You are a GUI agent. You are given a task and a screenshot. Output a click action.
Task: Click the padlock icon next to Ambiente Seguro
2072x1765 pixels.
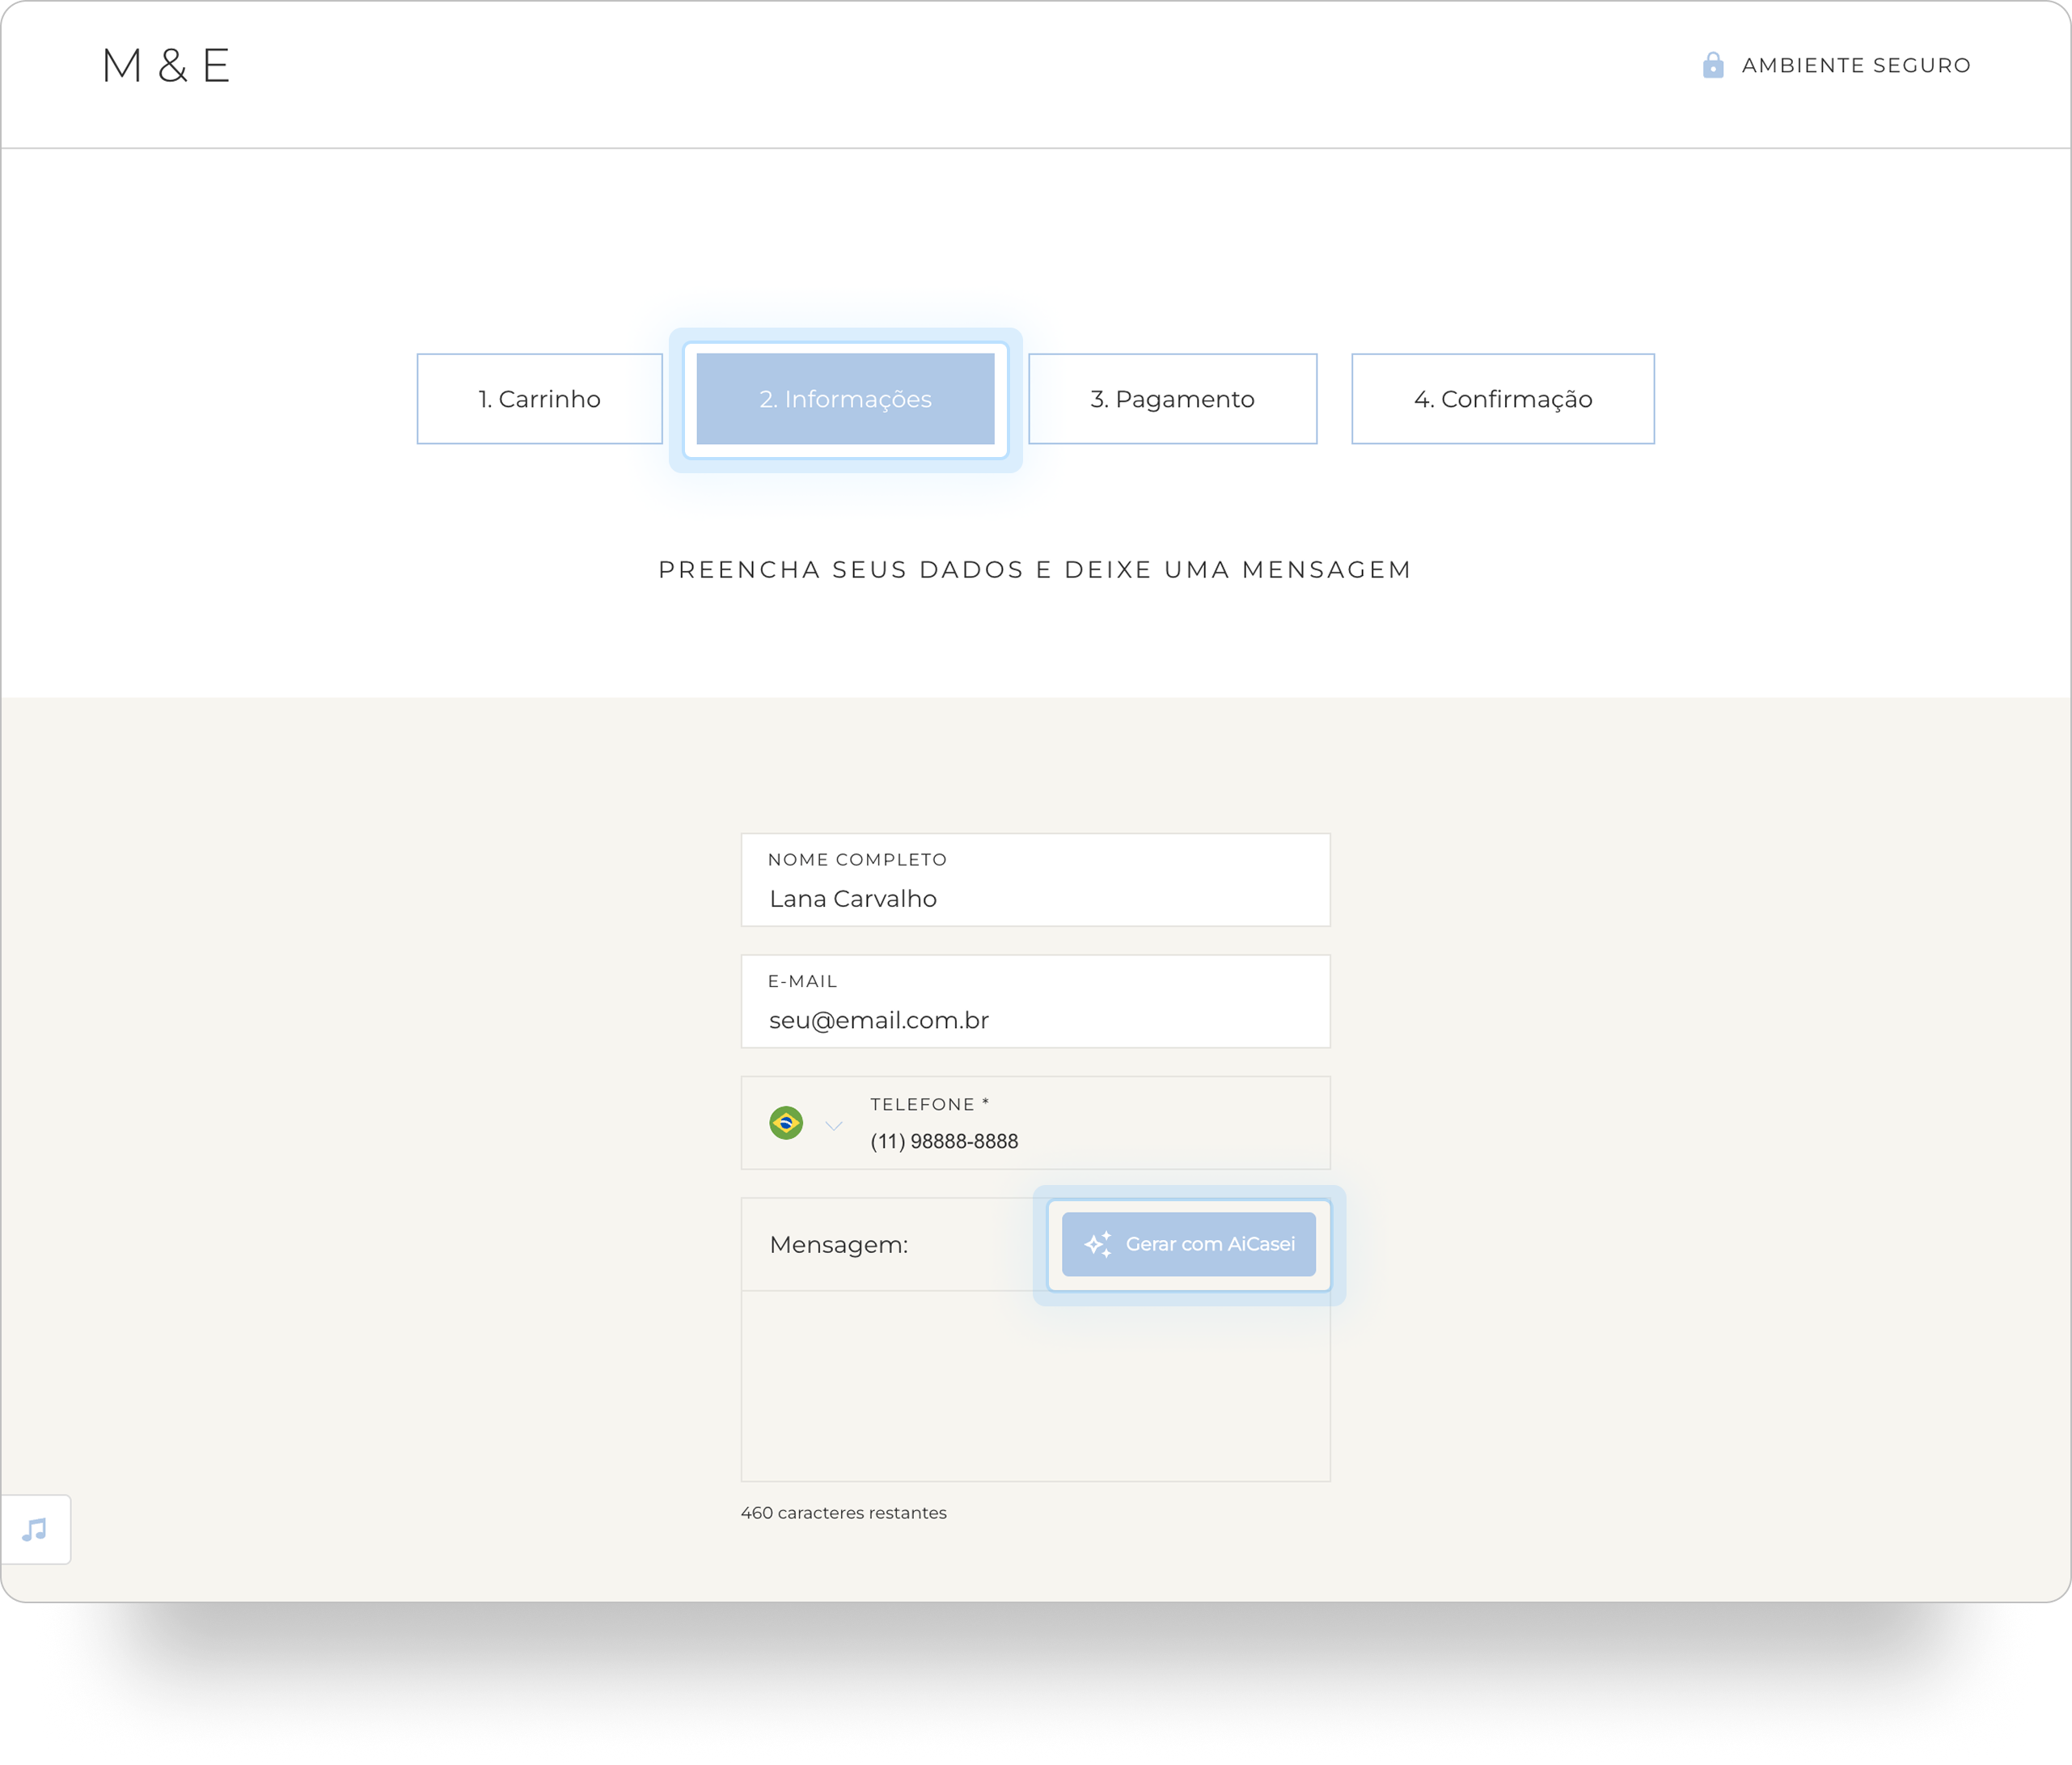[x=1713, y=65]
